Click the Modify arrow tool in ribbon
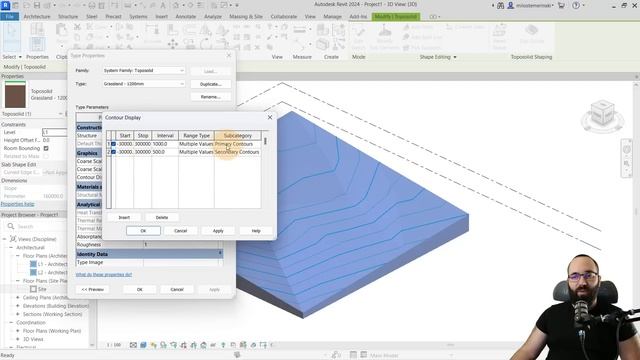Screen dimensions: 640x360 (x=11, y=36)
